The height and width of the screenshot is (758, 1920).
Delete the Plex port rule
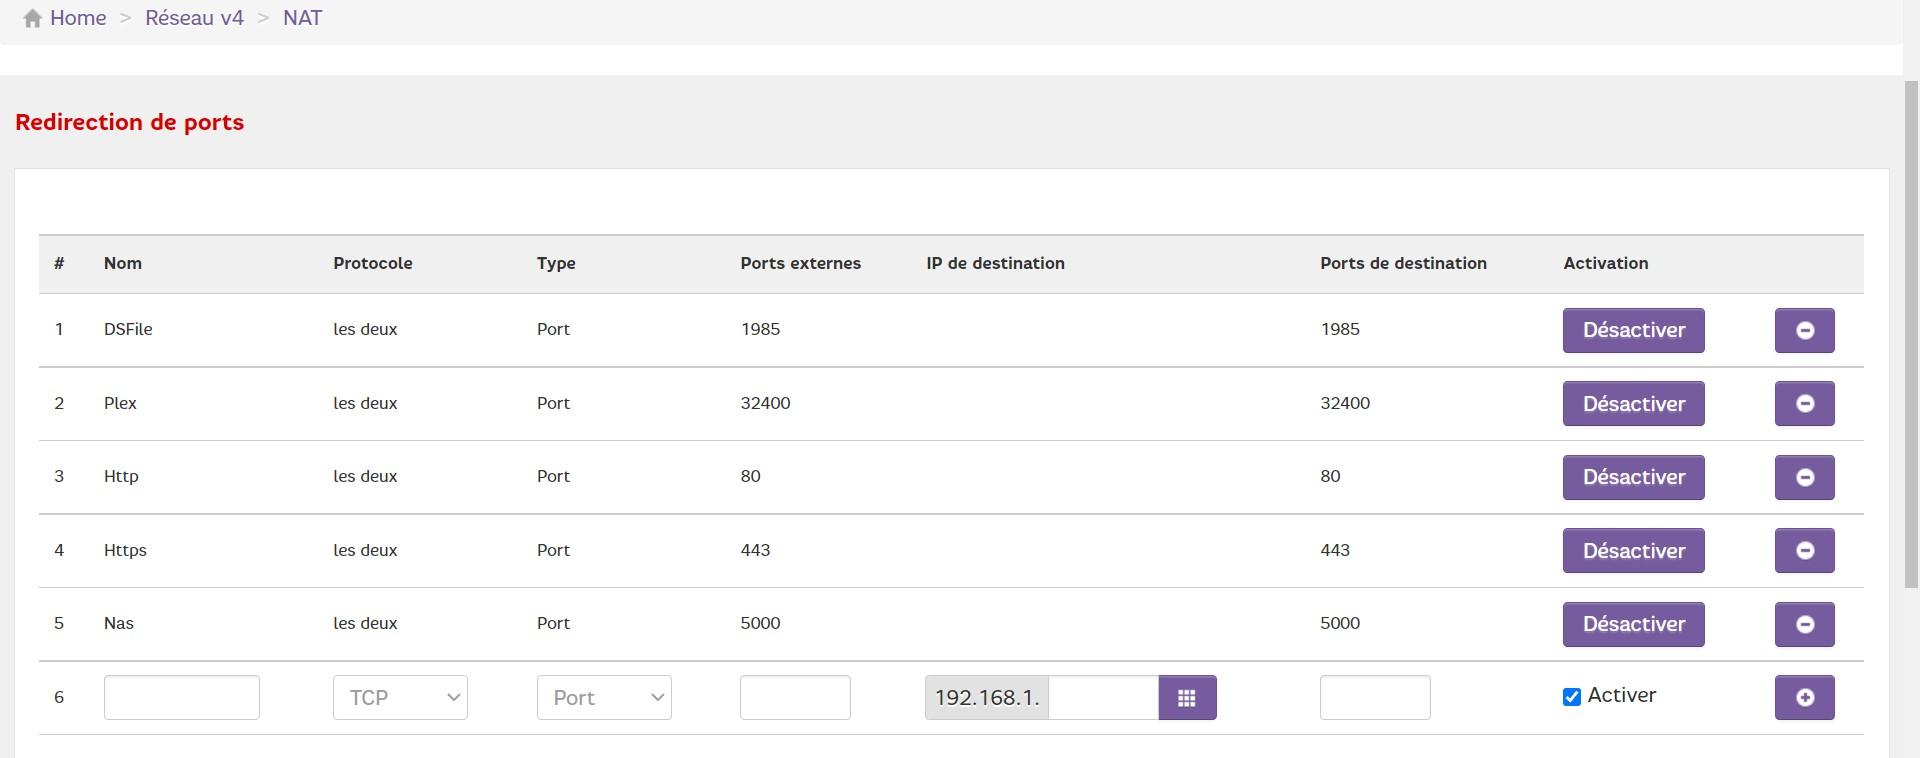(1804, 403)
